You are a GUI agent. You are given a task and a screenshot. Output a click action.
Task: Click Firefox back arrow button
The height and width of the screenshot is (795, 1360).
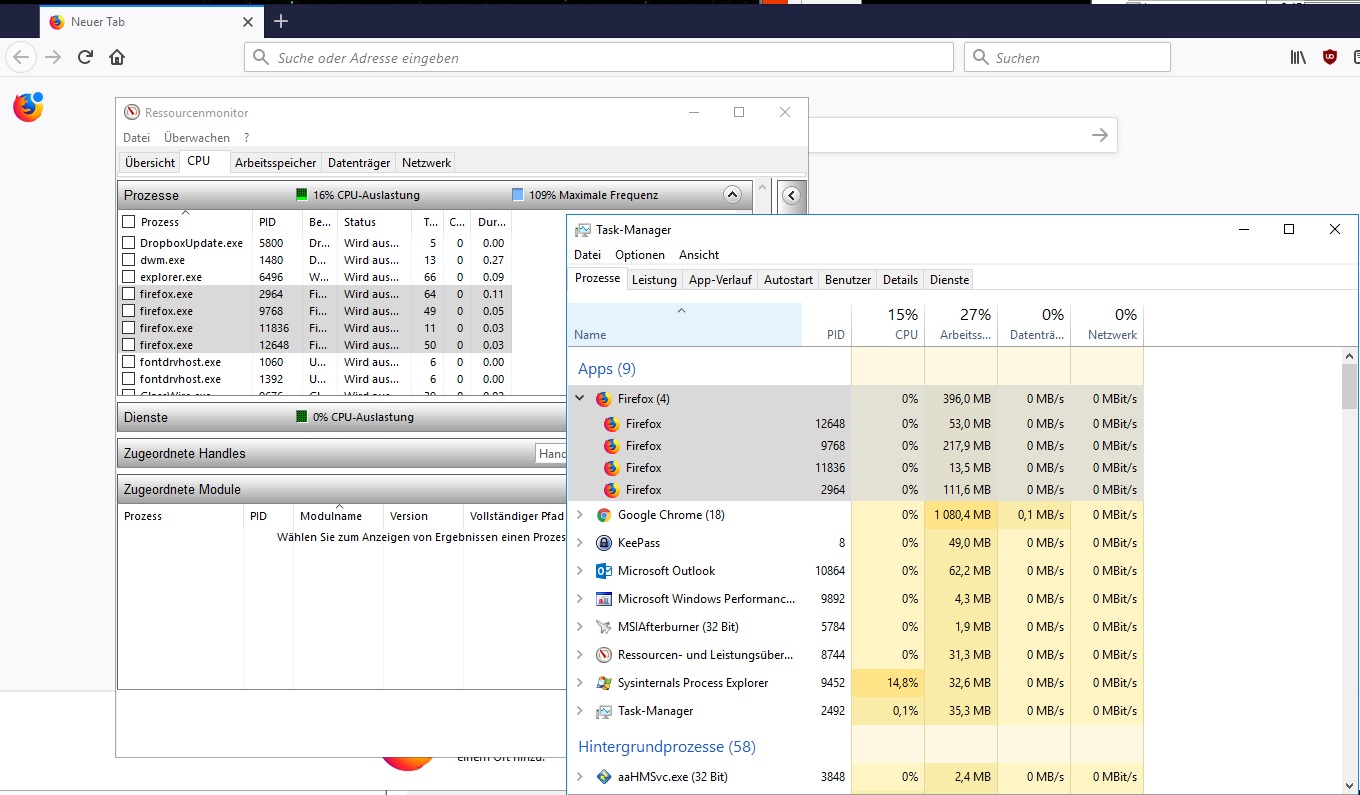click(21, 57)
